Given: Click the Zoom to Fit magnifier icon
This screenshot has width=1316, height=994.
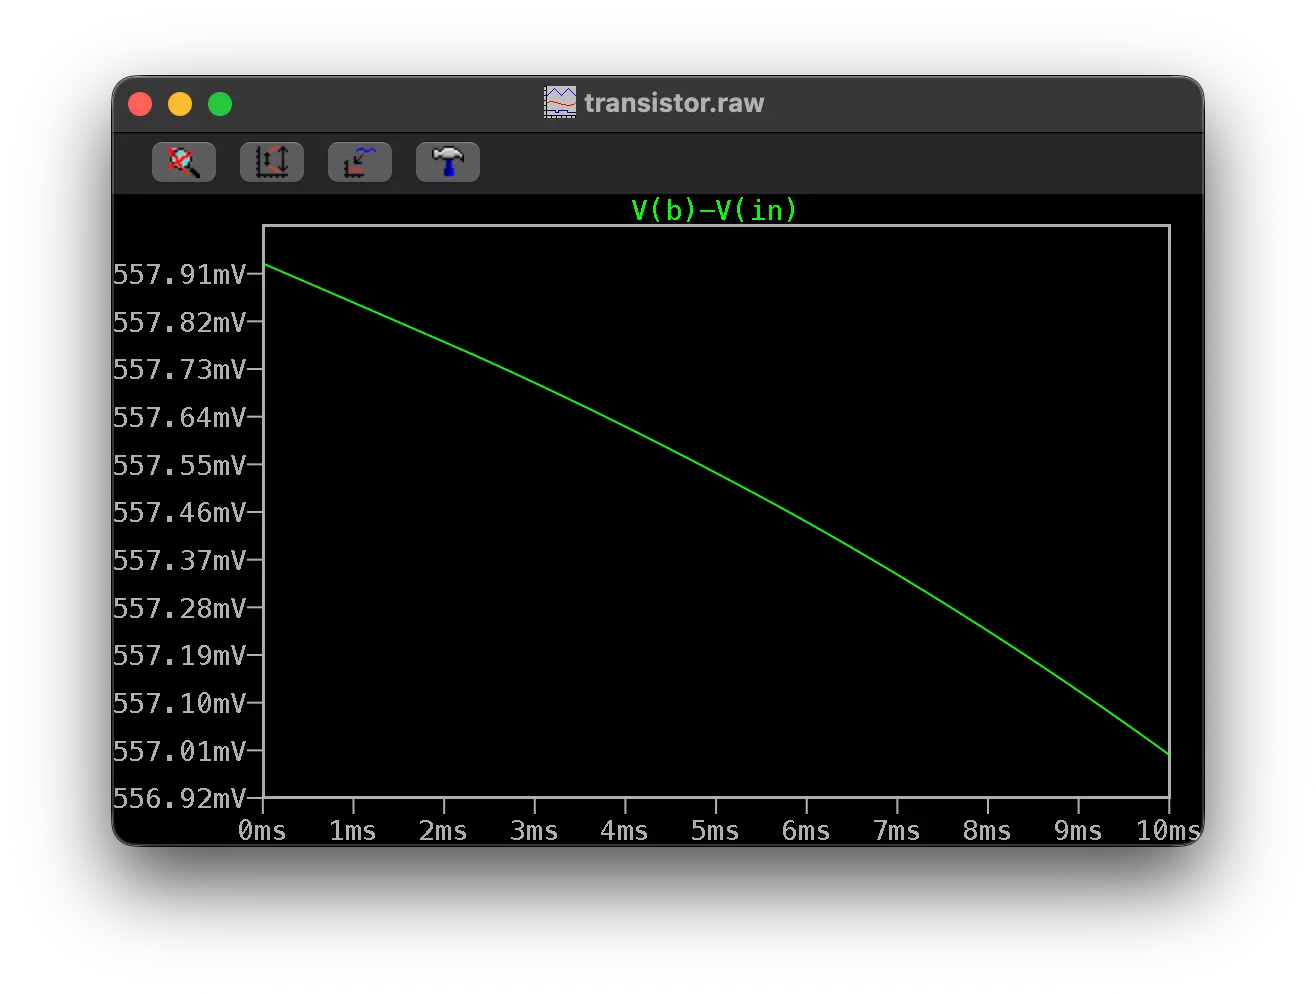Looking at the screenshot, I should coord(183,162).
